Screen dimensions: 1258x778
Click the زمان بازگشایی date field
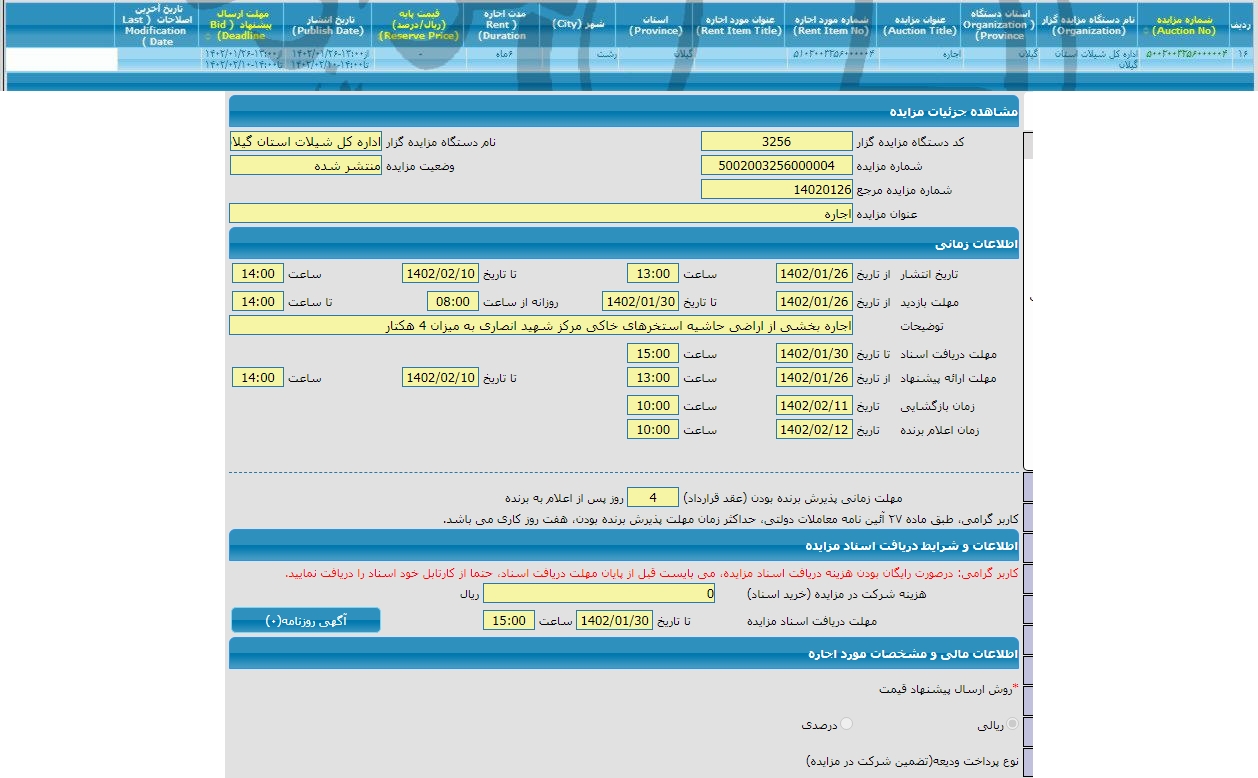(814, 406)
